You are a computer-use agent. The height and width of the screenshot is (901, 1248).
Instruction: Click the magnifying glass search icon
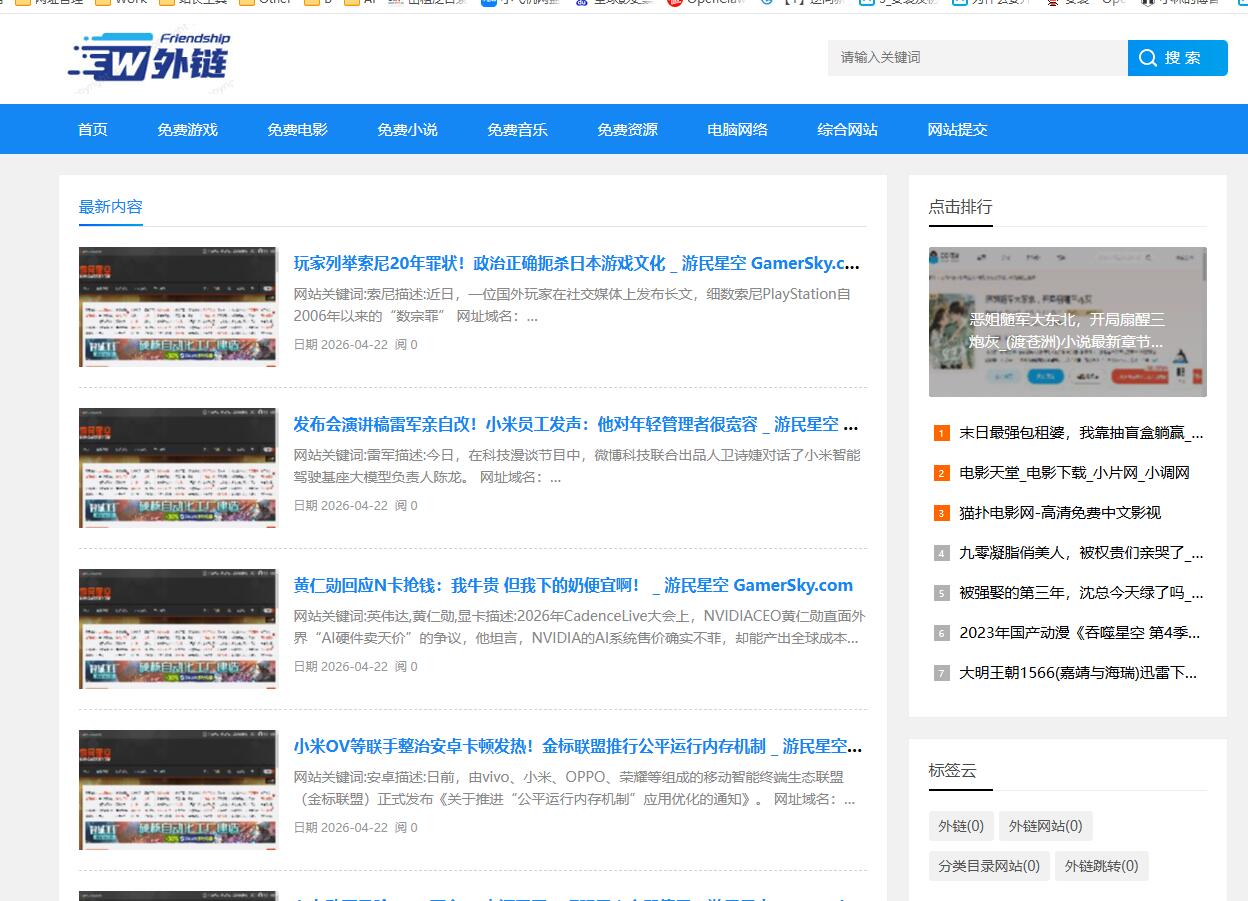1146,58
